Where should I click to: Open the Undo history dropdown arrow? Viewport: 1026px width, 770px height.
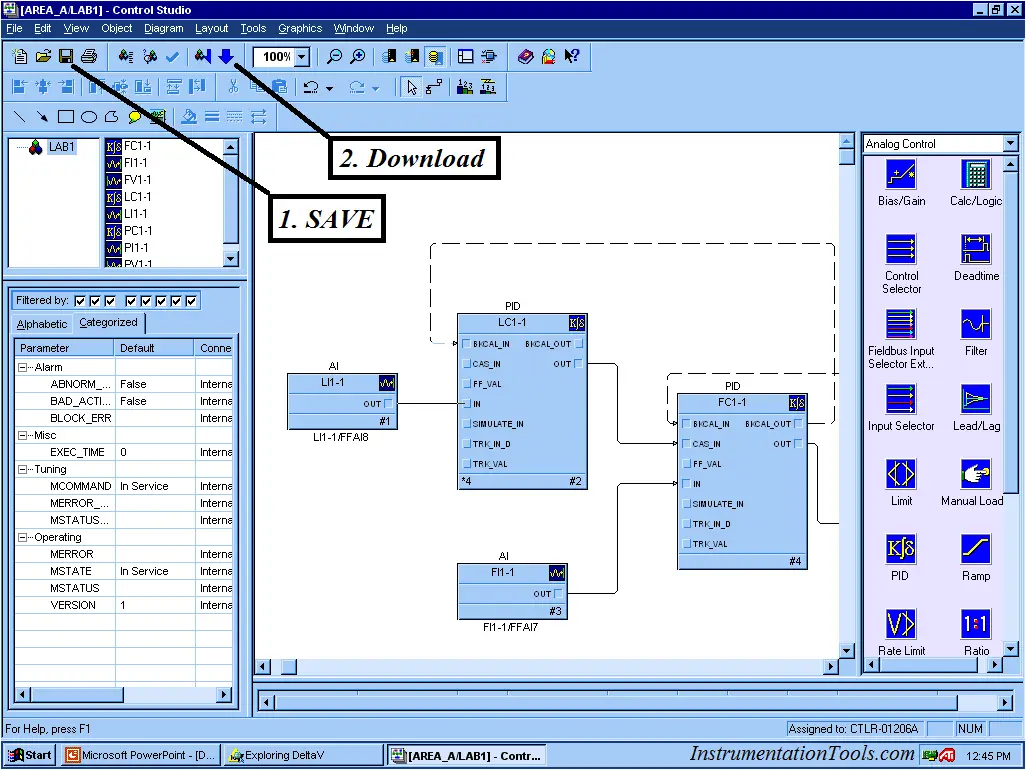click(x=329, y=88)
